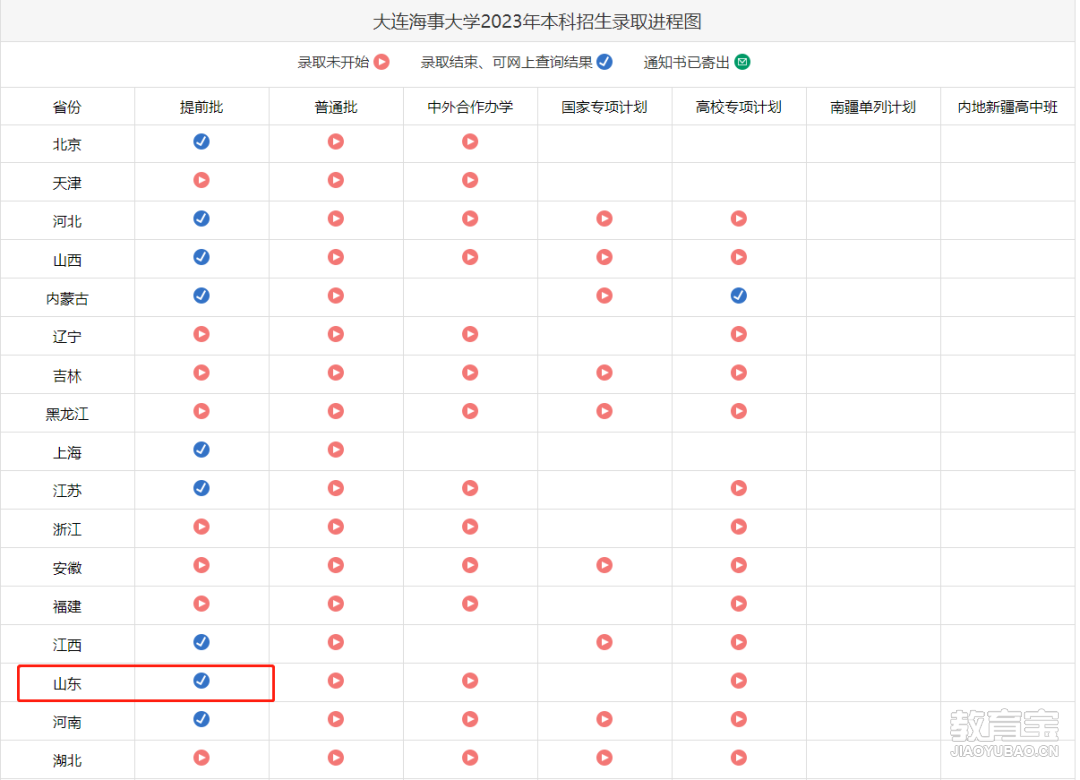Click the 普通批 column header
This screenshot has width=1080, height=780.
pyautogui.click(x=335, y=107)
